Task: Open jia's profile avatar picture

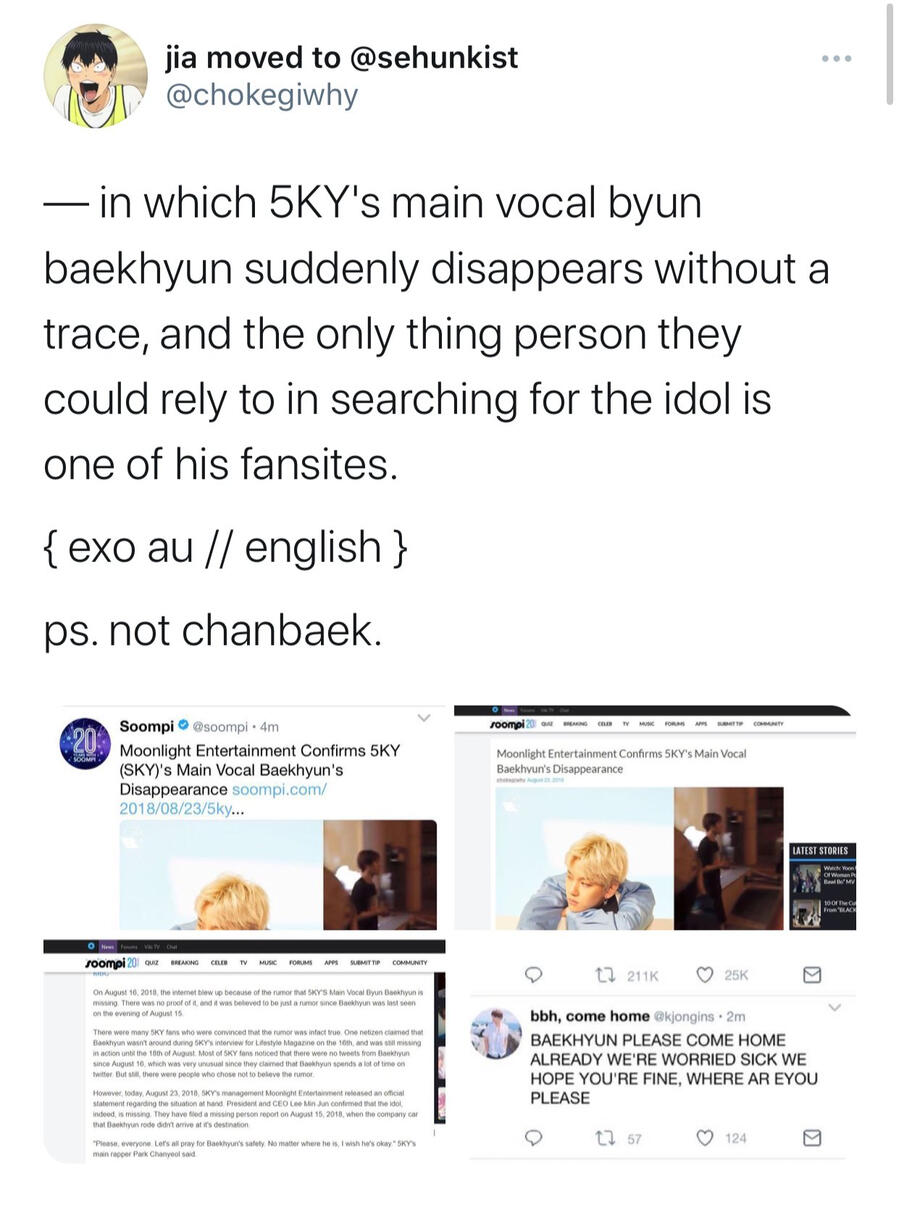Action: [x=96, y=76]
